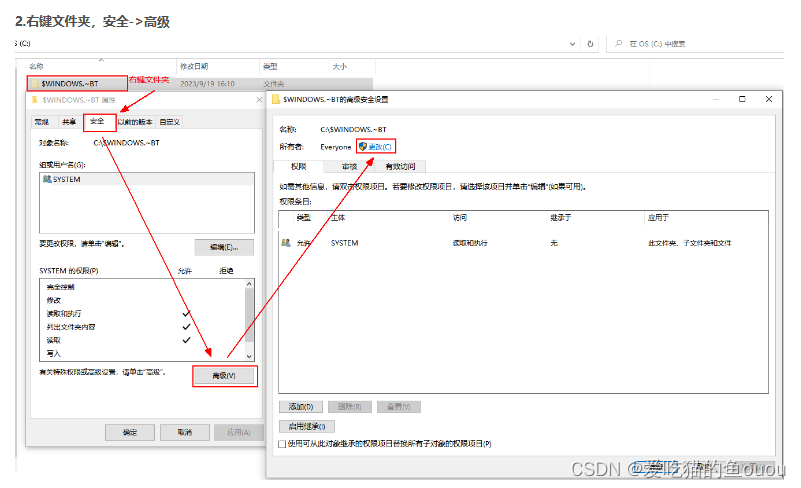Screen dimensions: 801x488
Task: Switch to 常规 tab in properties dialog
Action: (x=41, y=122)
